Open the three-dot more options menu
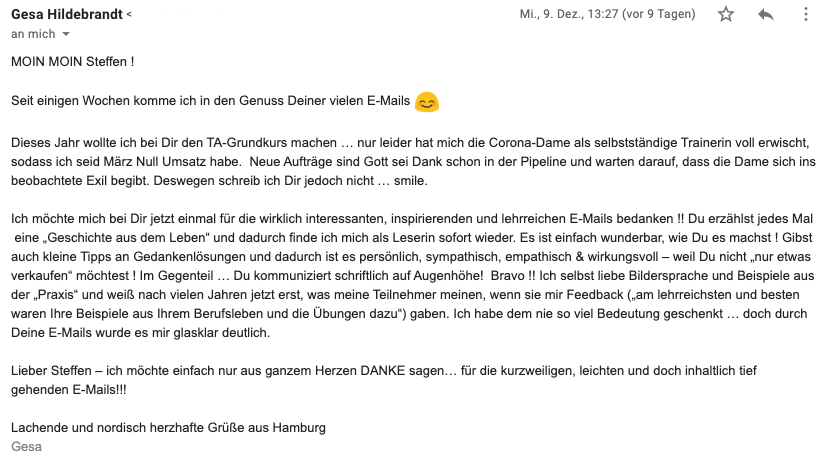This screenshot has width=830, height=464. (x=807, y=14)
